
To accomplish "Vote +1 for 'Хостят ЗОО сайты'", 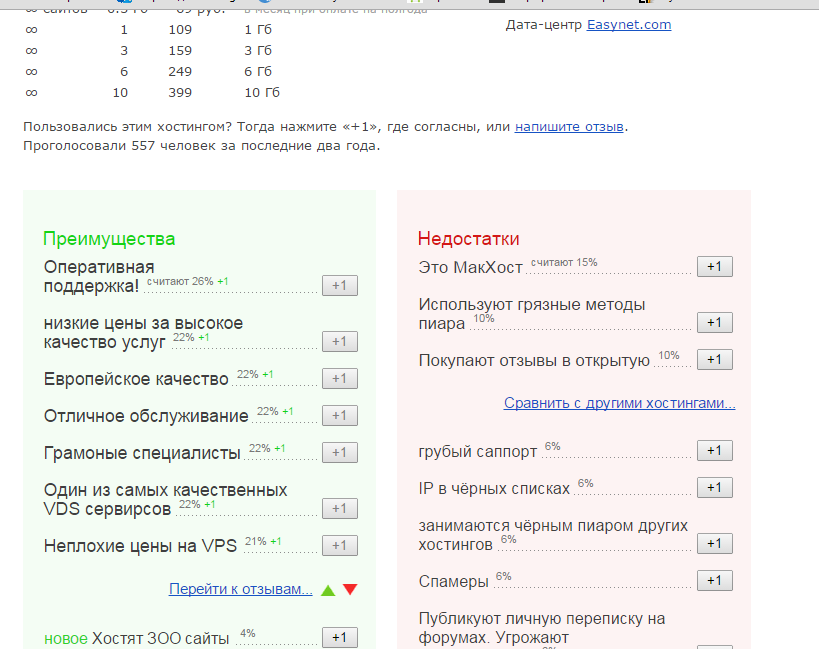I will pos(340,638).
